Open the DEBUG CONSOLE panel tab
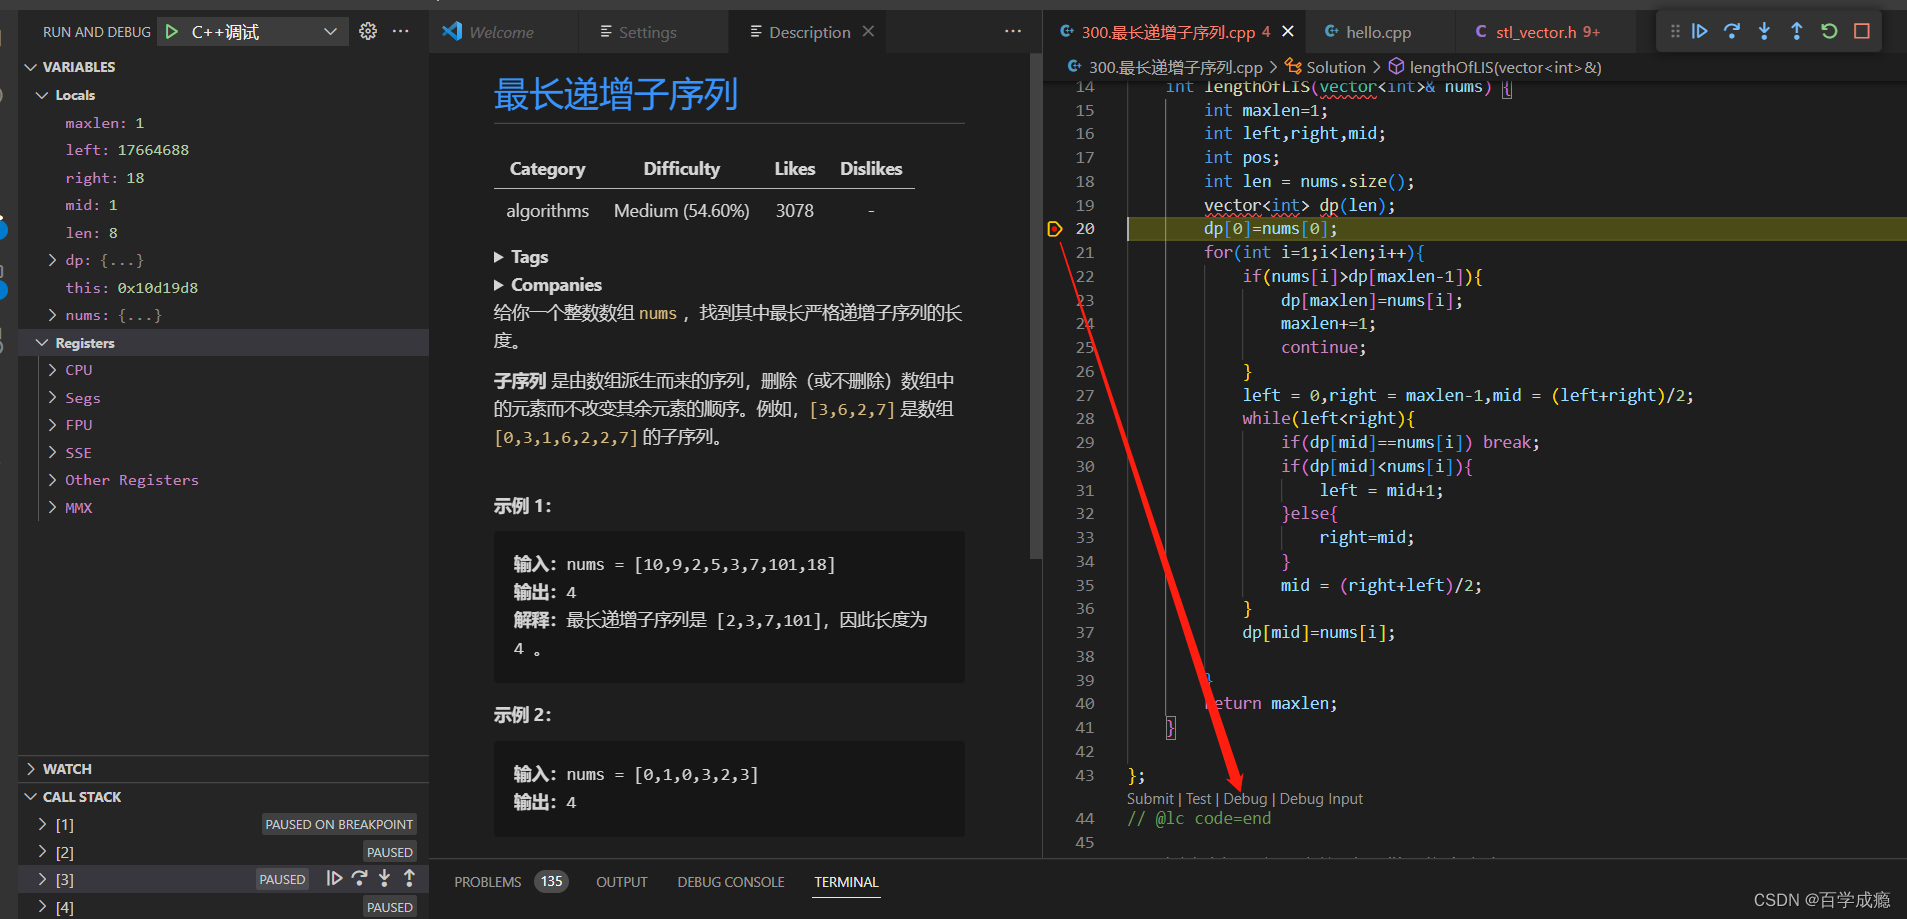 (731, 882)
